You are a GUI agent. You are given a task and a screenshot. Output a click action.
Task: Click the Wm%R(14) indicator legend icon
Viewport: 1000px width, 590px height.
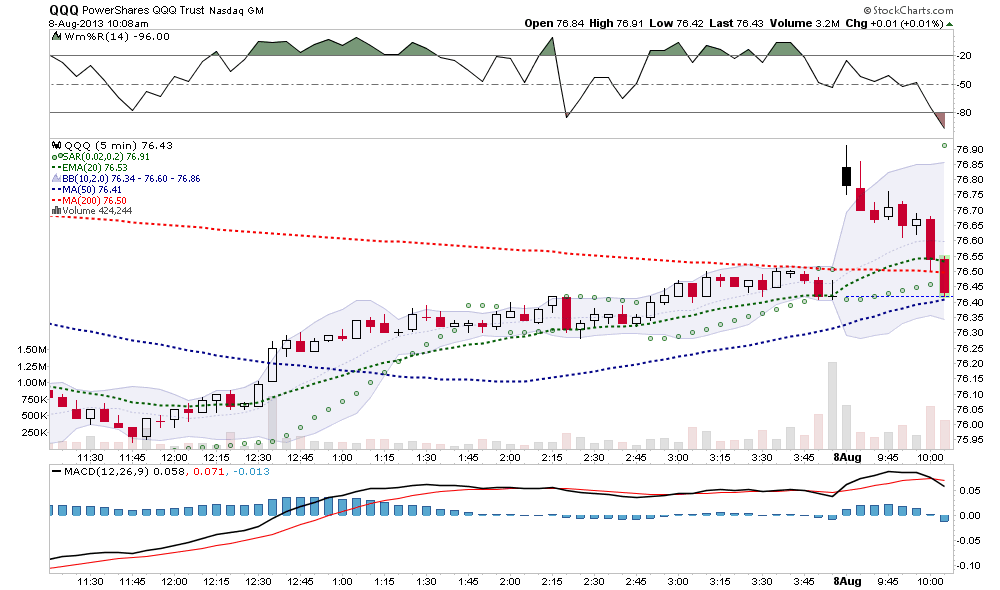click(x=57, y=36)
